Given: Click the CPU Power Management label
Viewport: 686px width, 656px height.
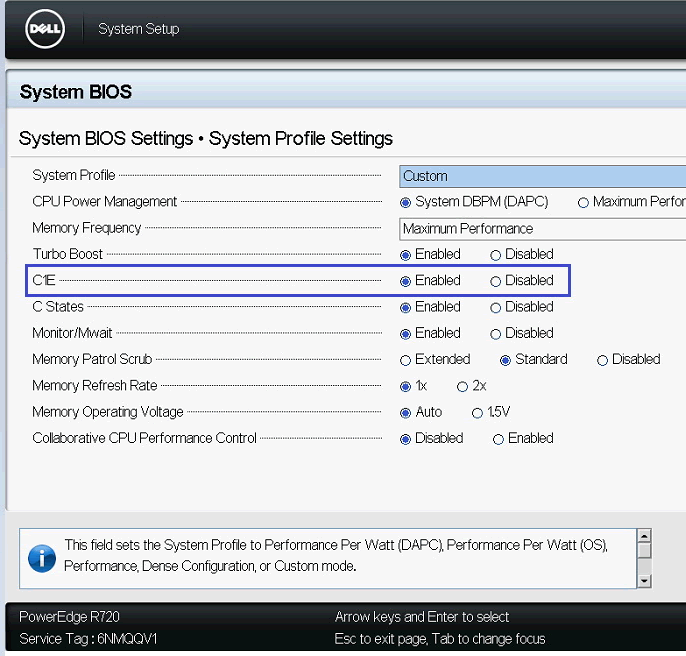Looking at the screenshot, I should pos(105,201).
